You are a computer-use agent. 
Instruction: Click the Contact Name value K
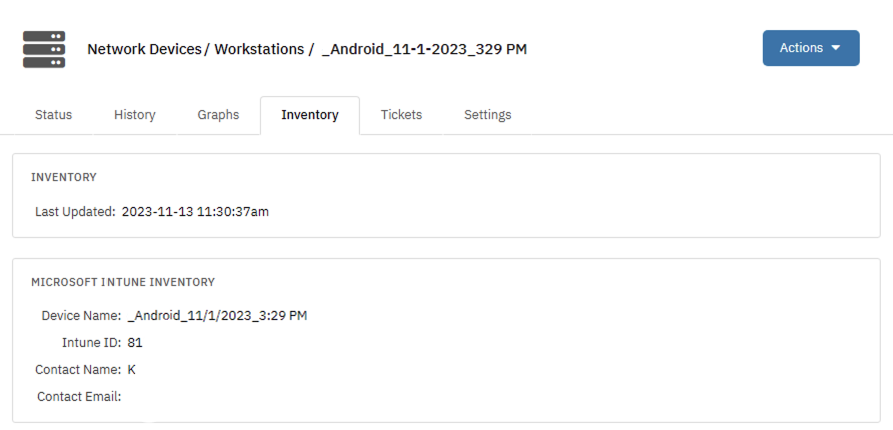tap(132, 370)
